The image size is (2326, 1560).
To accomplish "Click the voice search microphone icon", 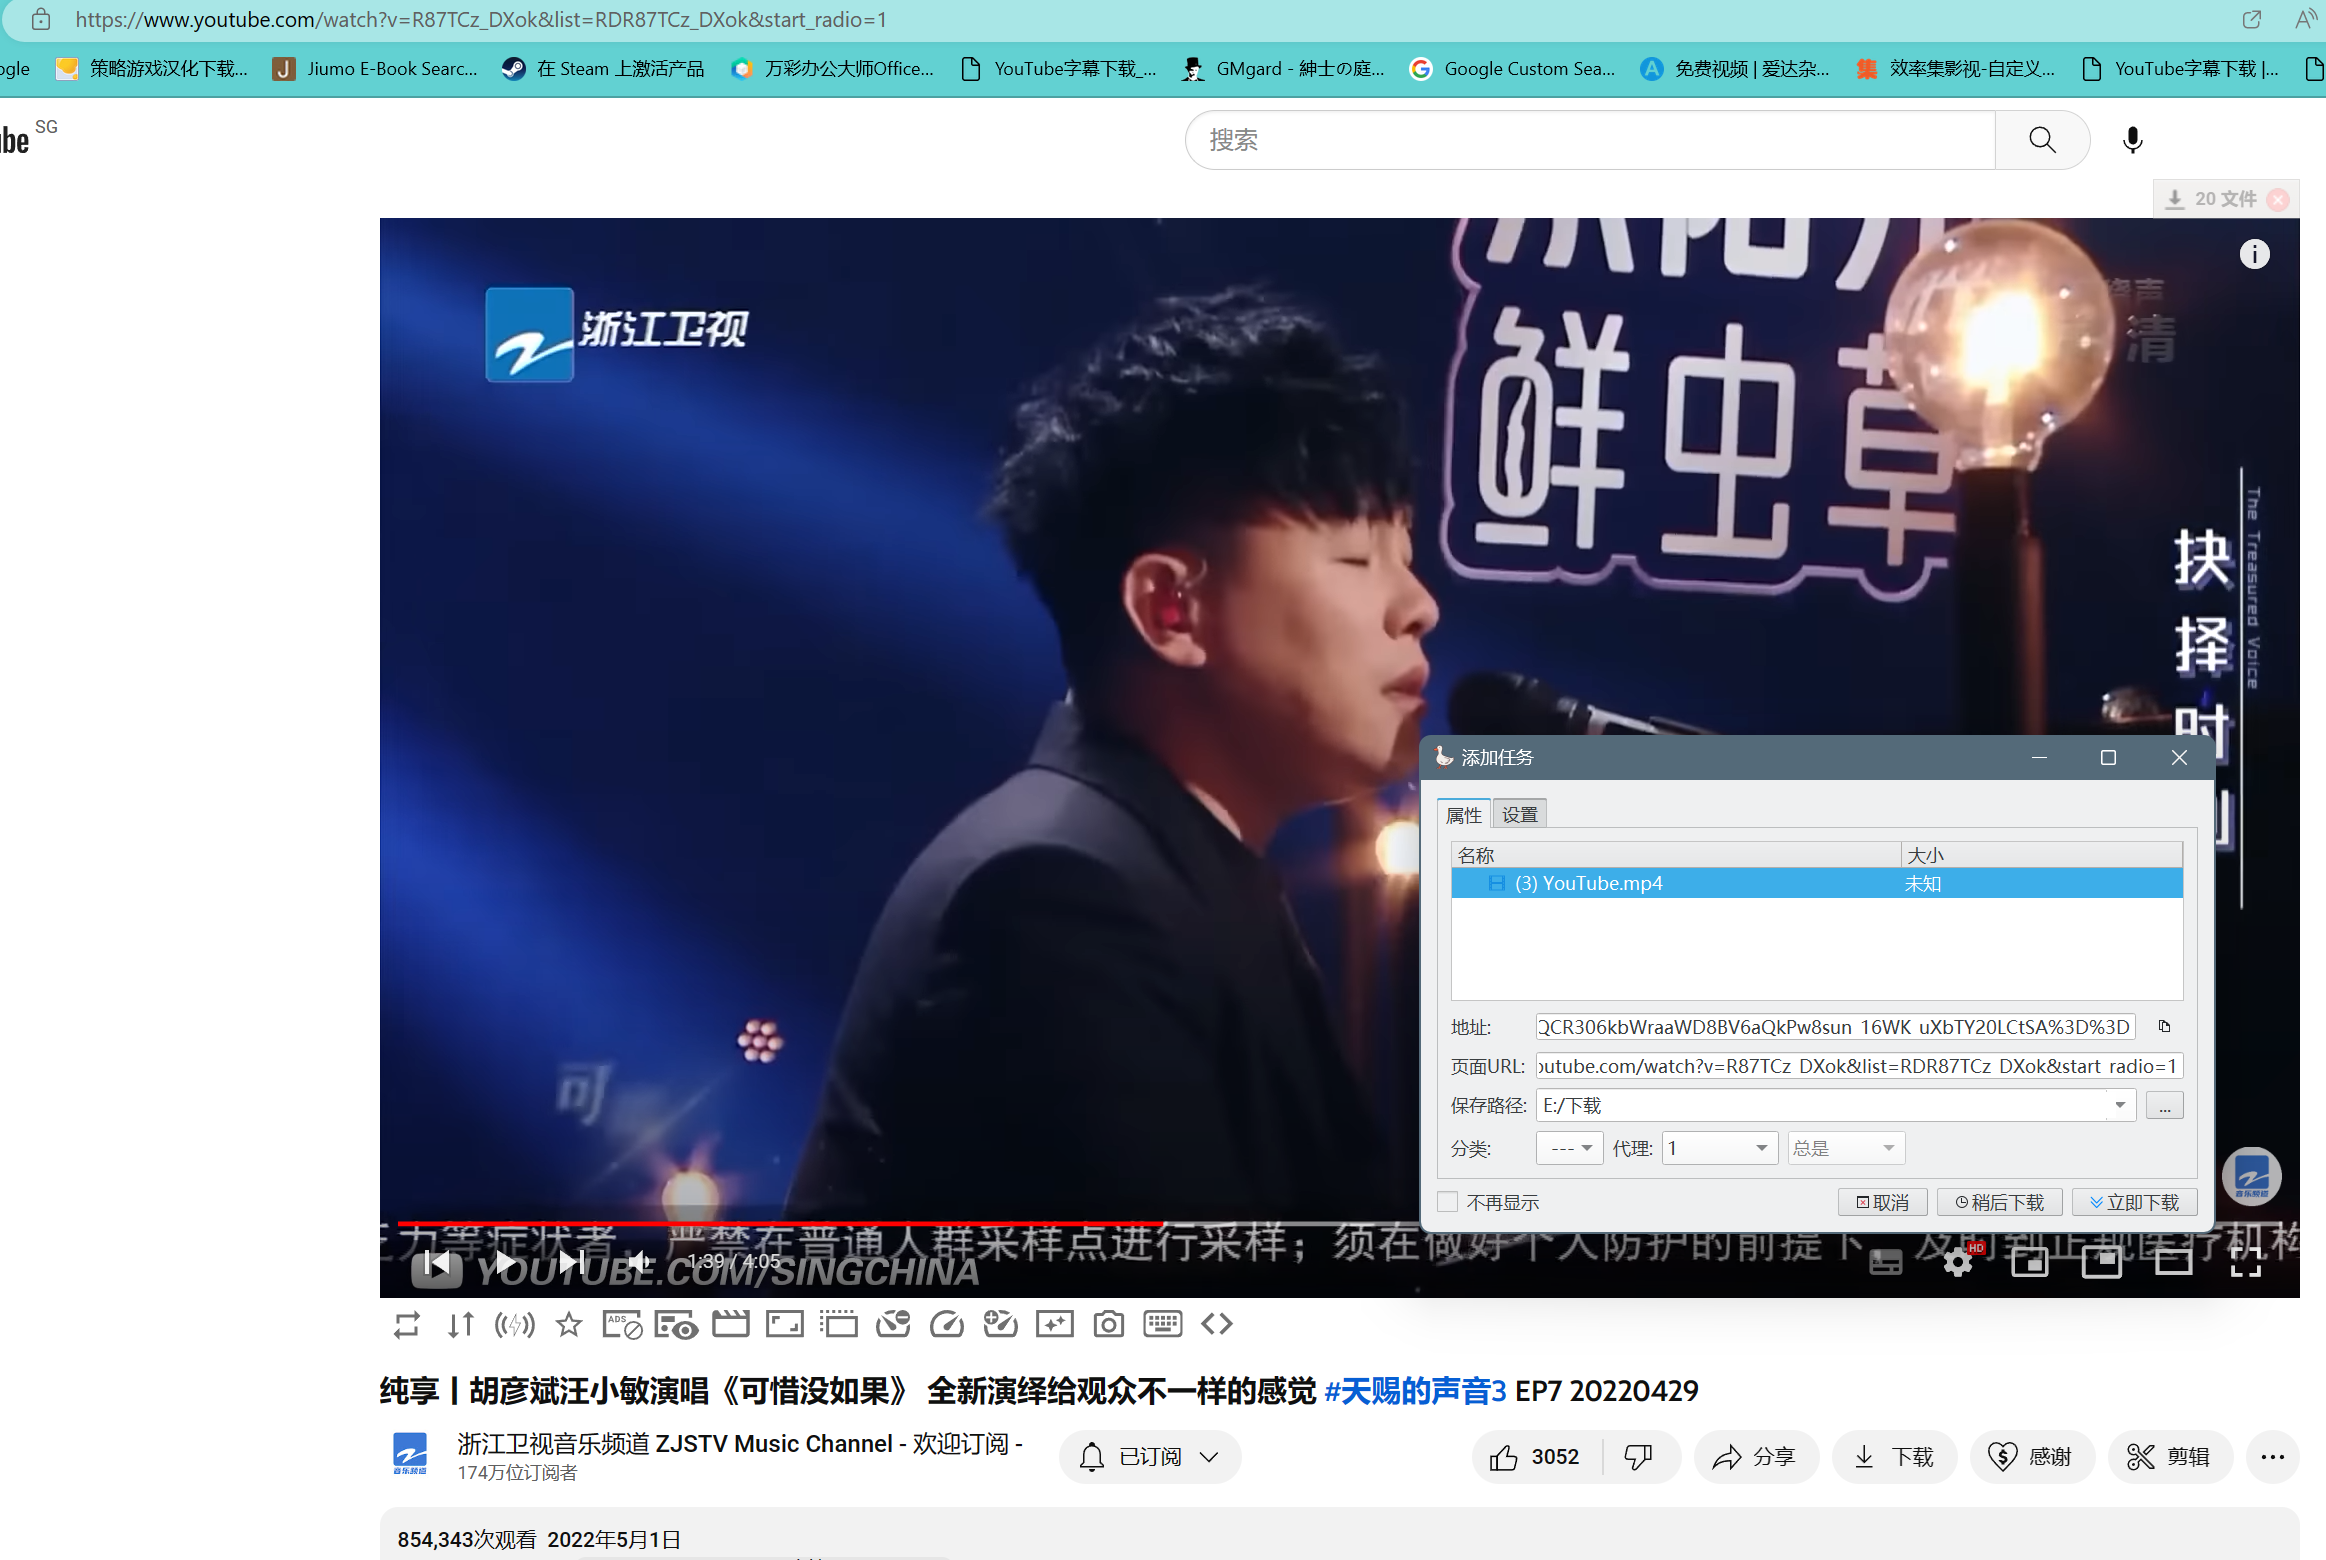I will point(2132,140).
